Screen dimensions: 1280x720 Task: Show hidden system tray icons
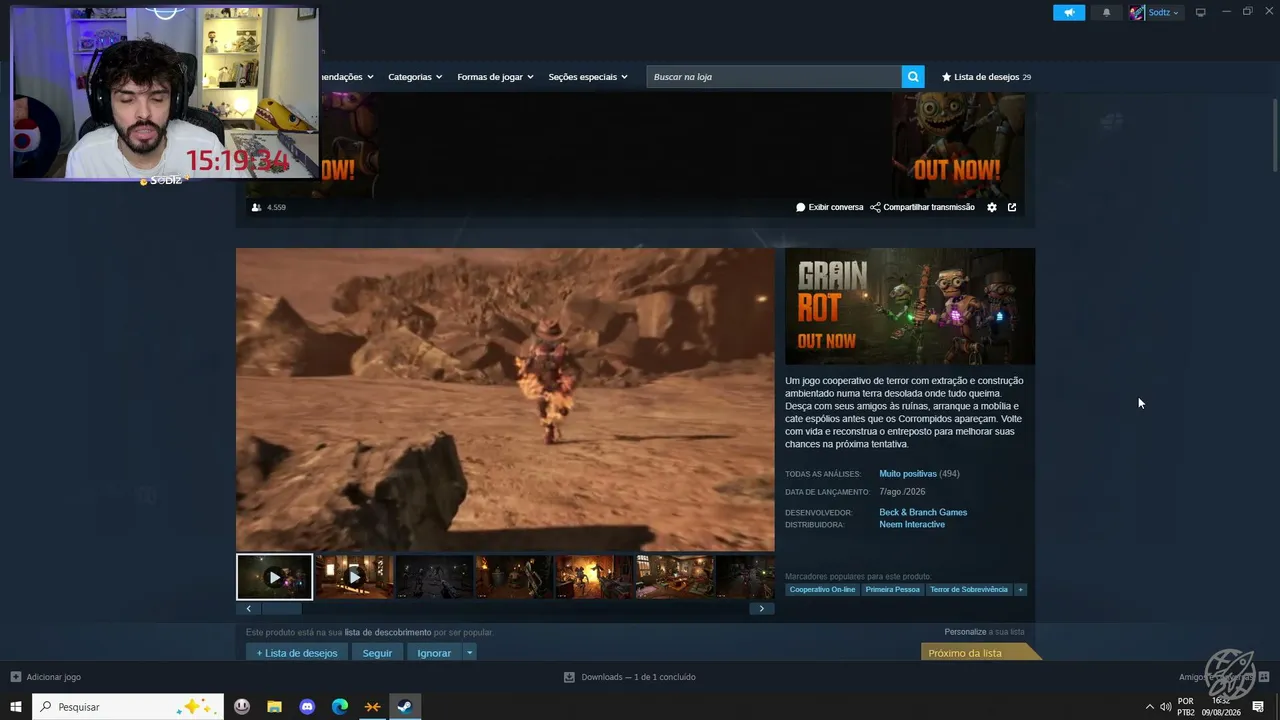coord(1149,707)
